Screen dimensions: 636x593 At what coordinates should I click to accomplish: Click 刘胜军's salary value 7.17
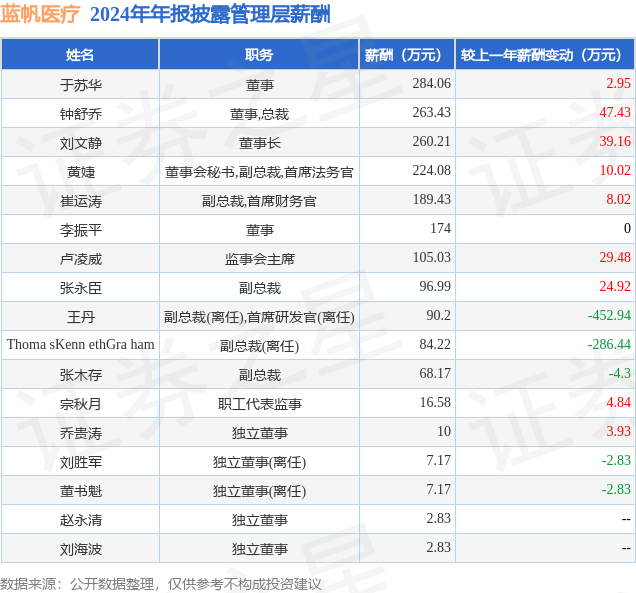438,460
